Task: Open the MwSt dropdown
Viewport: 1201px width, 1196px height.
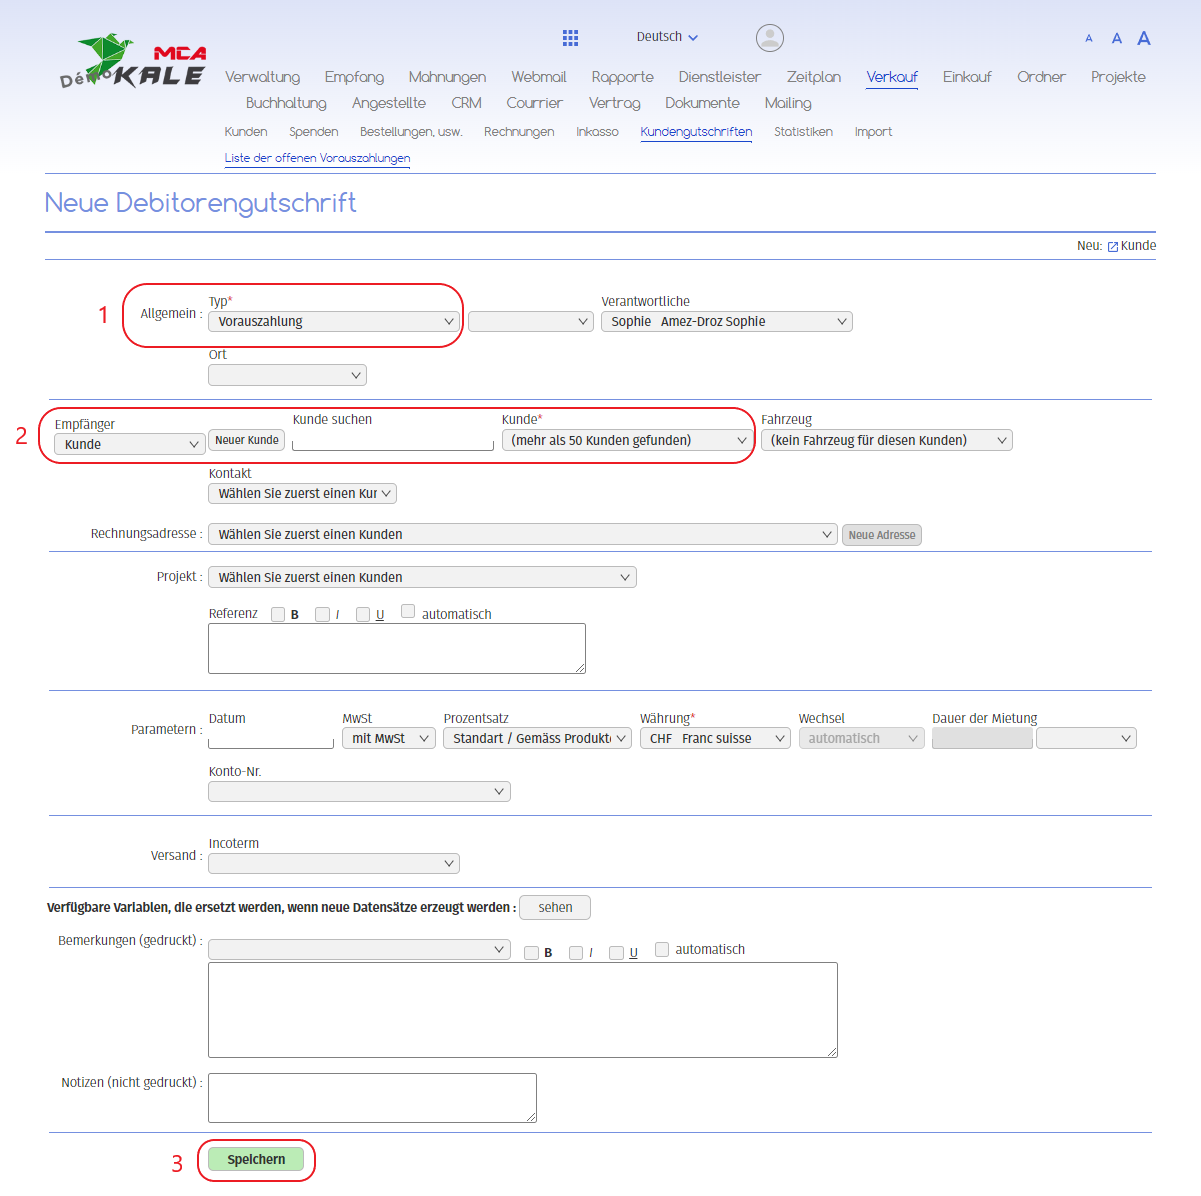Action: [x=389, y=738]
